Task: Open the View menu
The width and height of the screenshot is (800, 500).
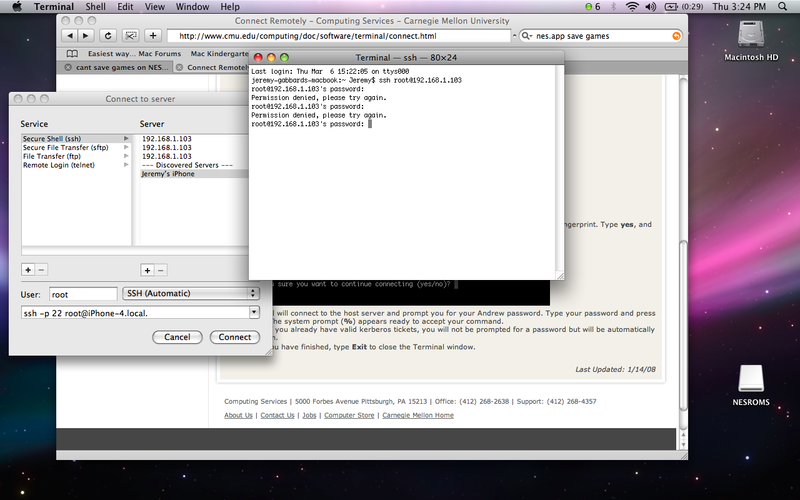Action: click(x=155, y=7)
